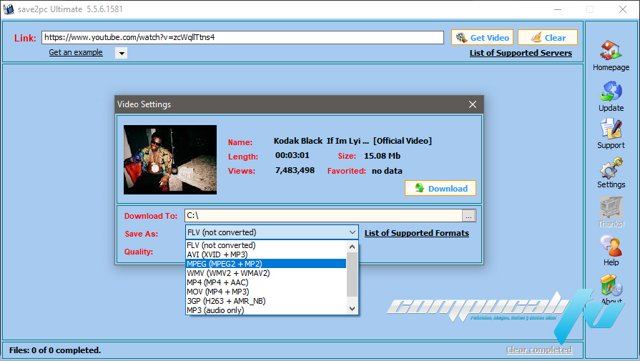Screen dimensions: 640x361
Task: Click the clear completed link
Action: click(x=539, y=350)
